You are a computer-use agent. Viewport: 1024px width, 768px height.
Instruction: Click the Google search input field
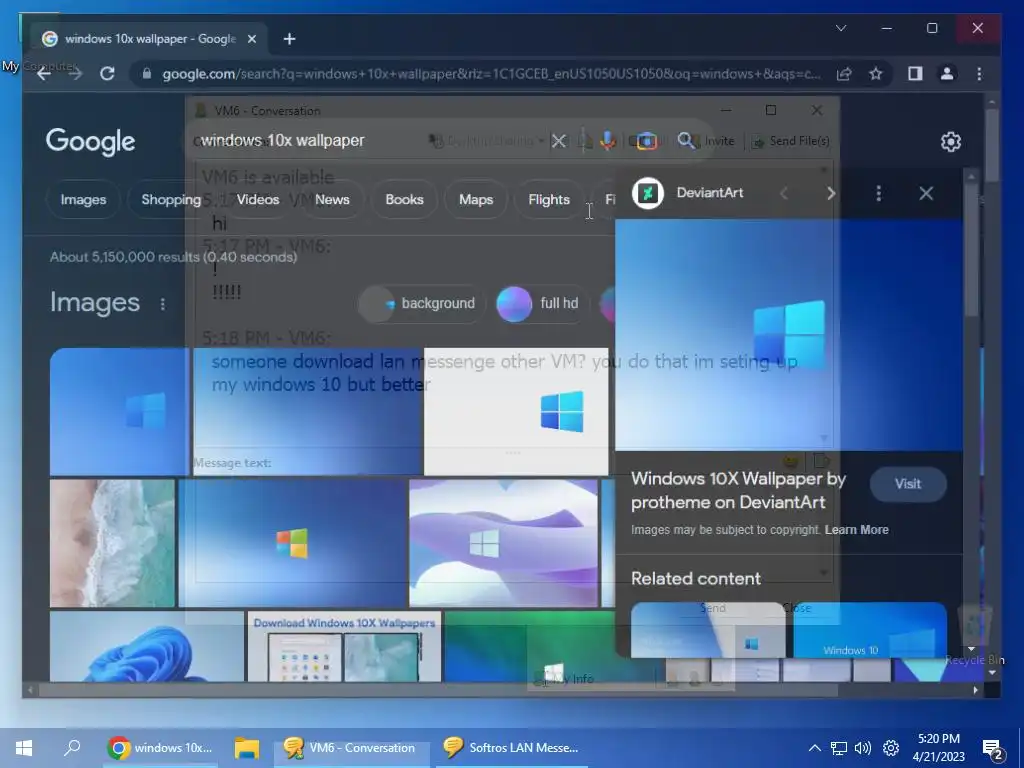366,140
